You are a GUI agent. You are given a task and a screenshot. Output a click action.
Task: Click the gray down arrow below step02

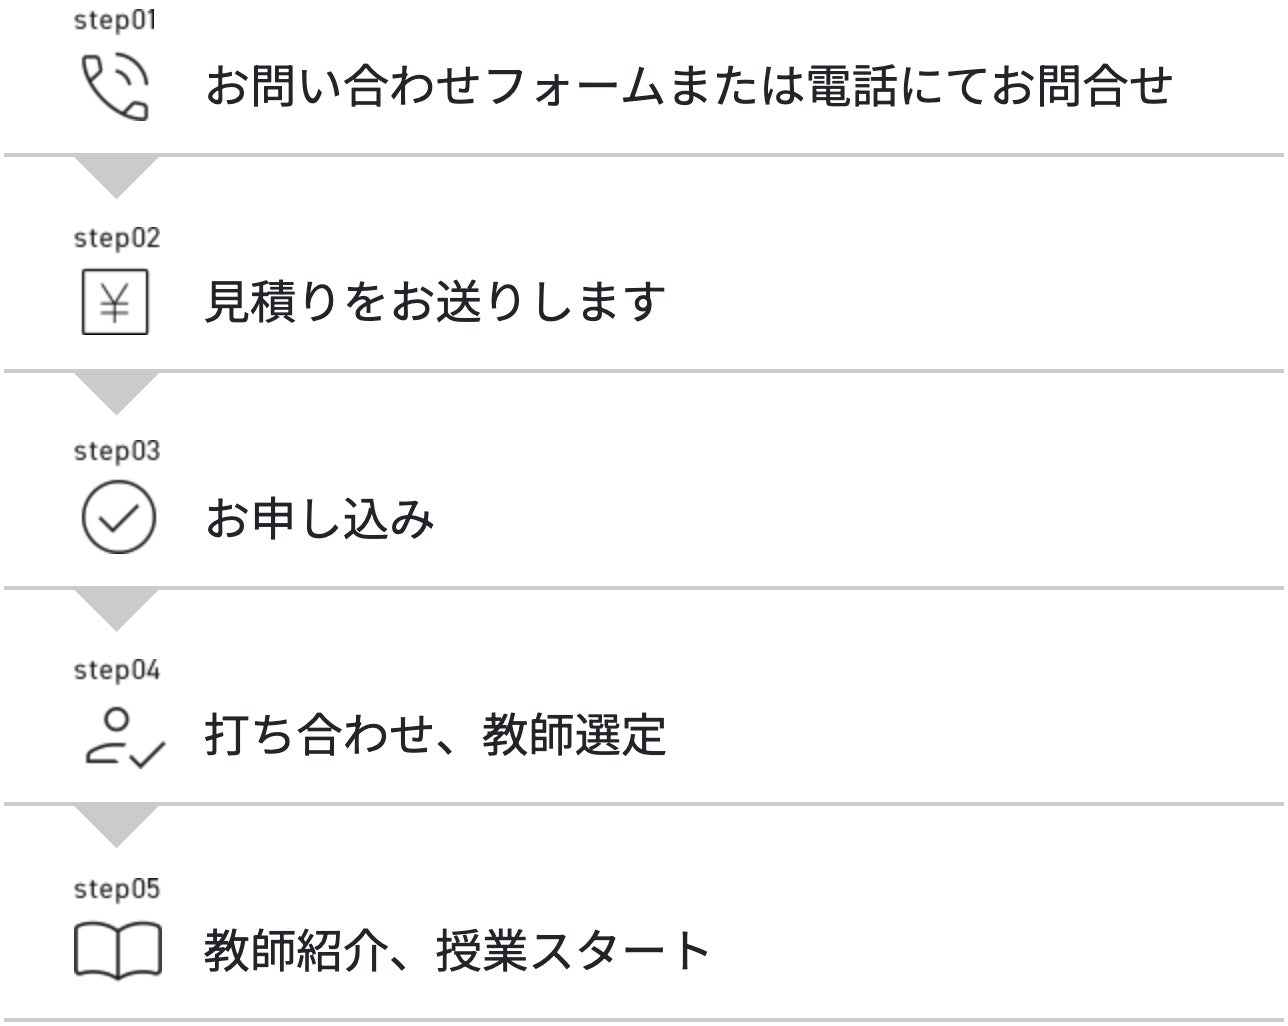tap(116, 390)
